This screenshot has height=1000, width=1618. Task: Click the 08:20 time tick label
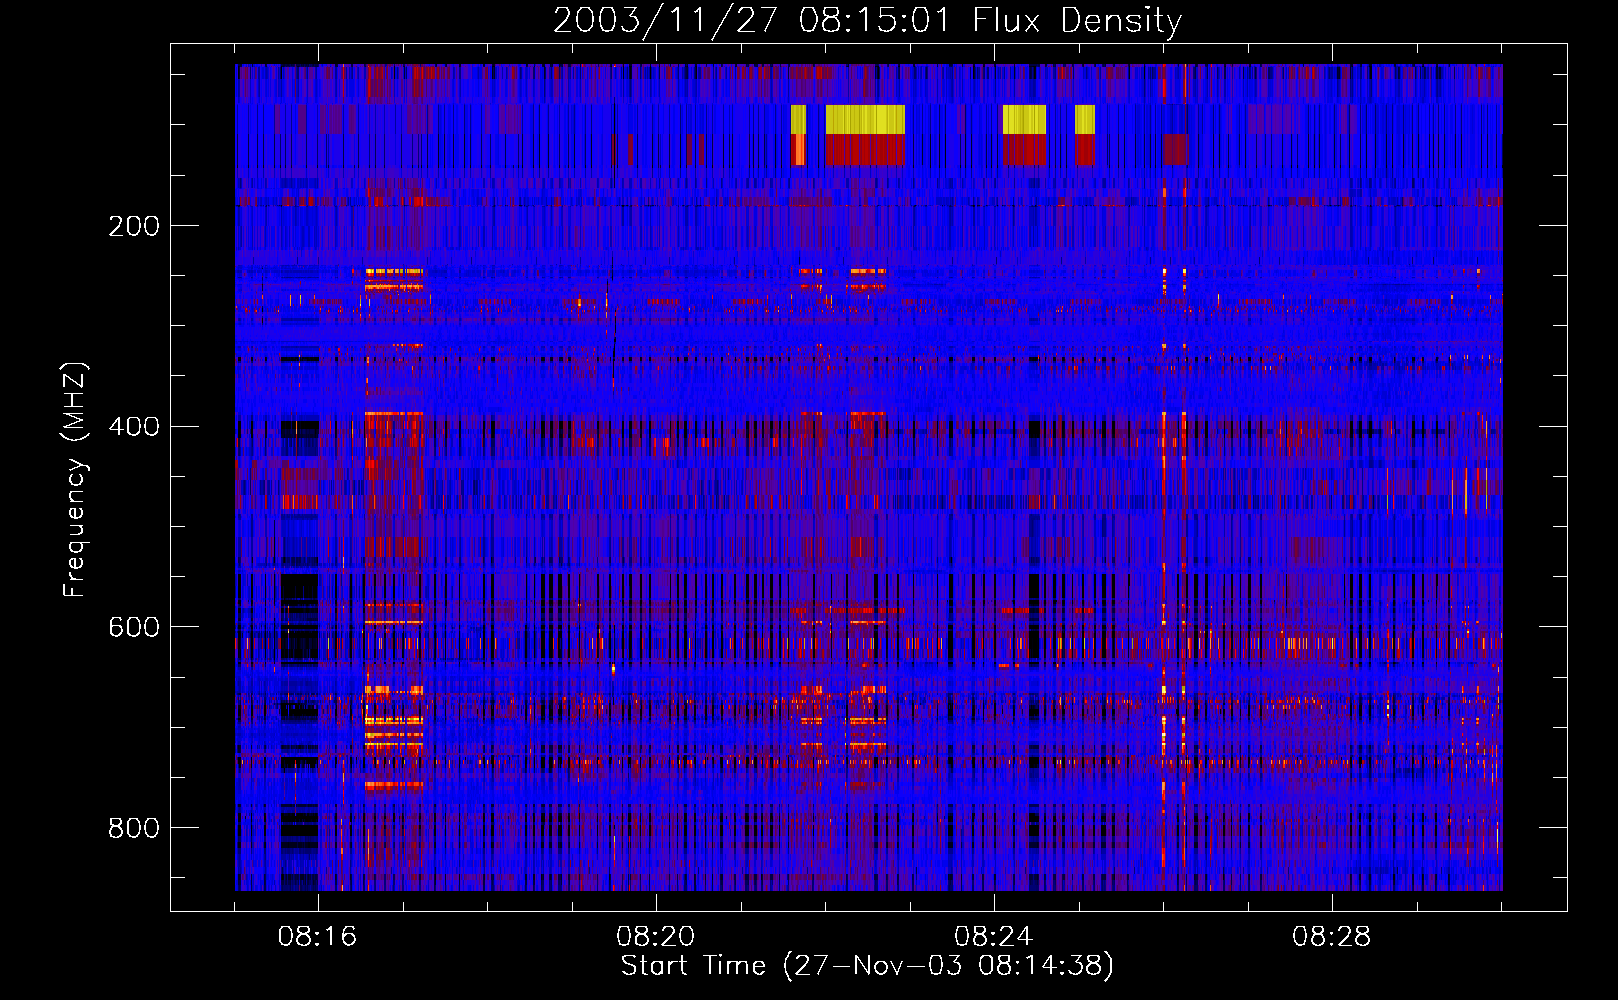(x=656, y=937)
